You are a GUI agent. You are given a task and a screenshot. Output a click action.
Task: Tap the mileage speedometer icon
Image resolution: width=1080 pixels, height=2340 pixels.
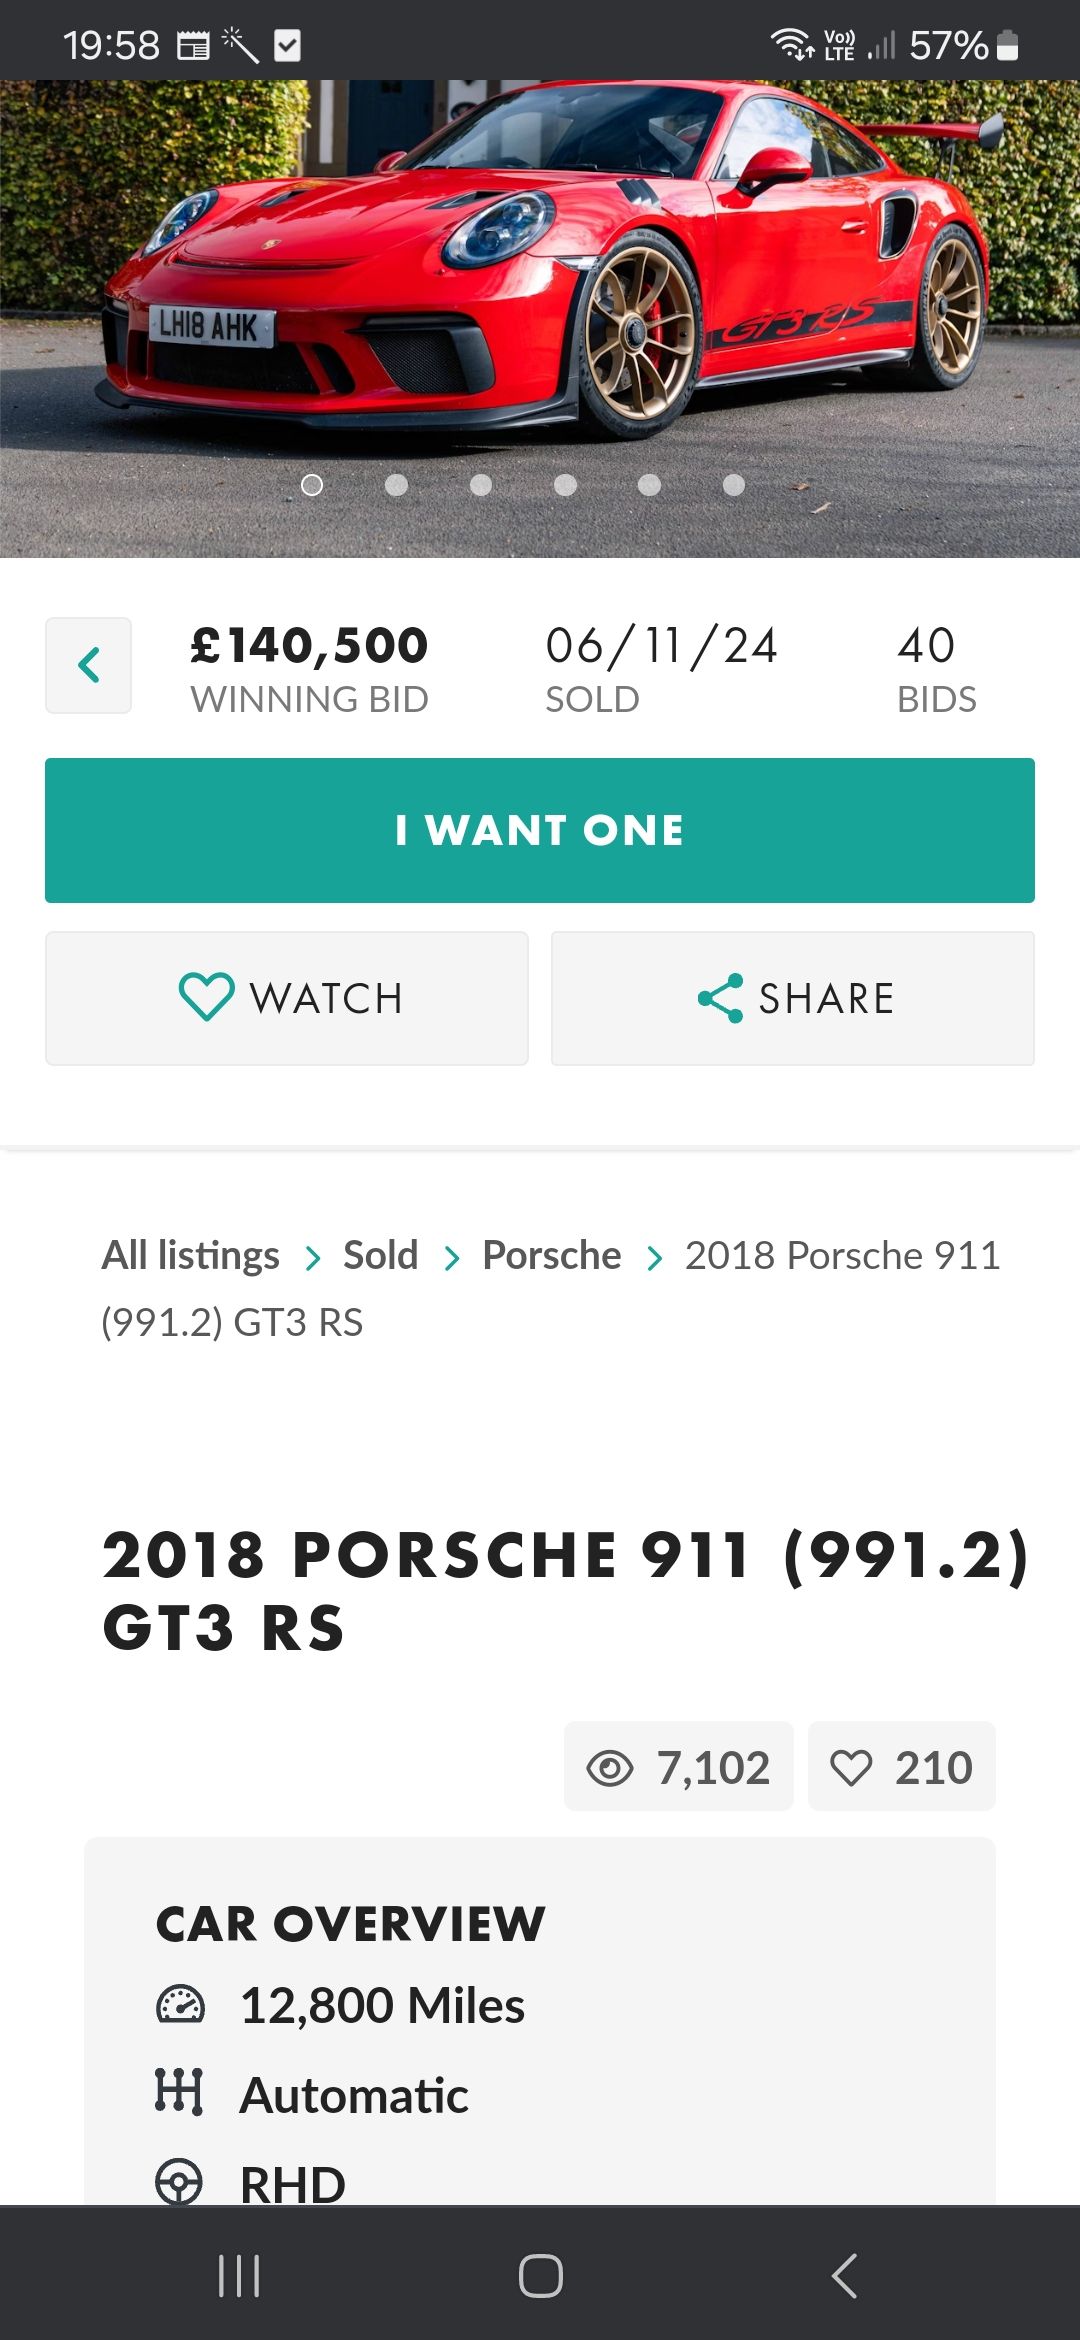click(x=180, y=2005)
